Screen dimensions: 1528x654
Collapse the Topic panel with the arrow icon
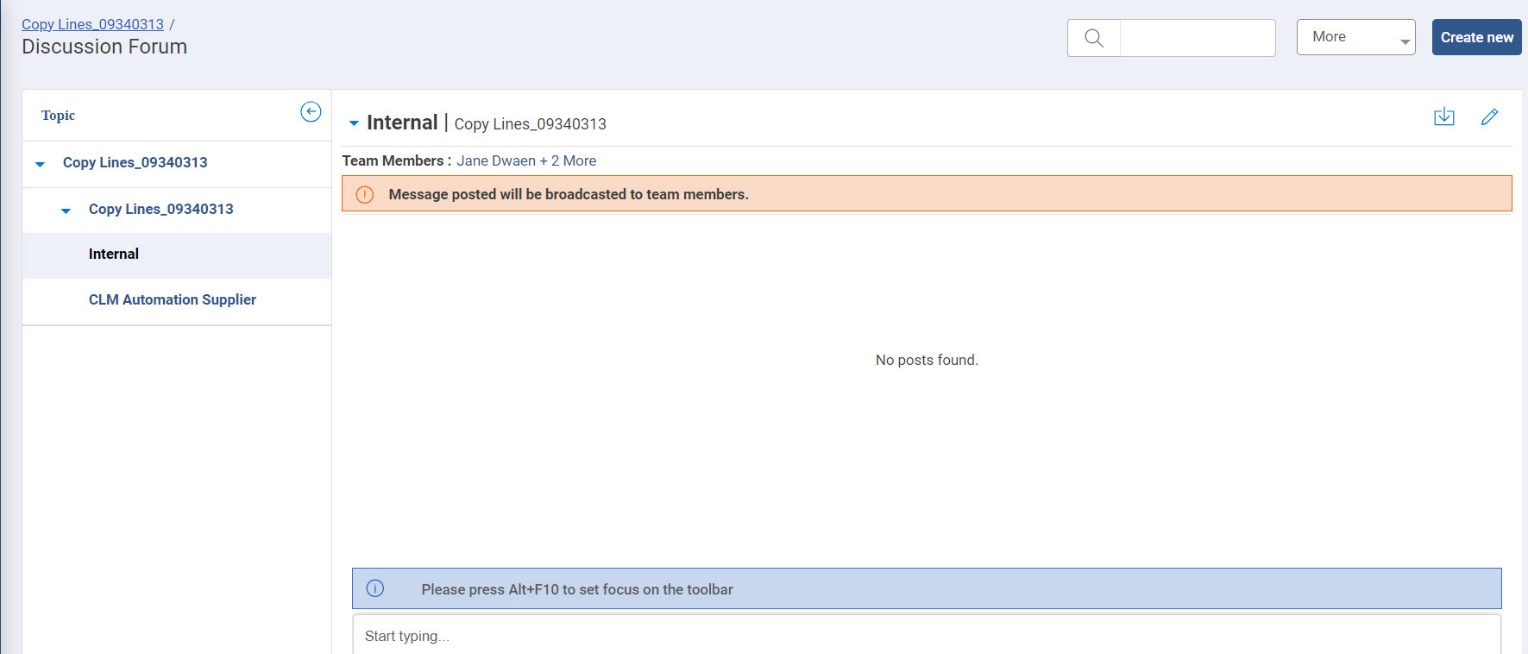tap(311, 112)
